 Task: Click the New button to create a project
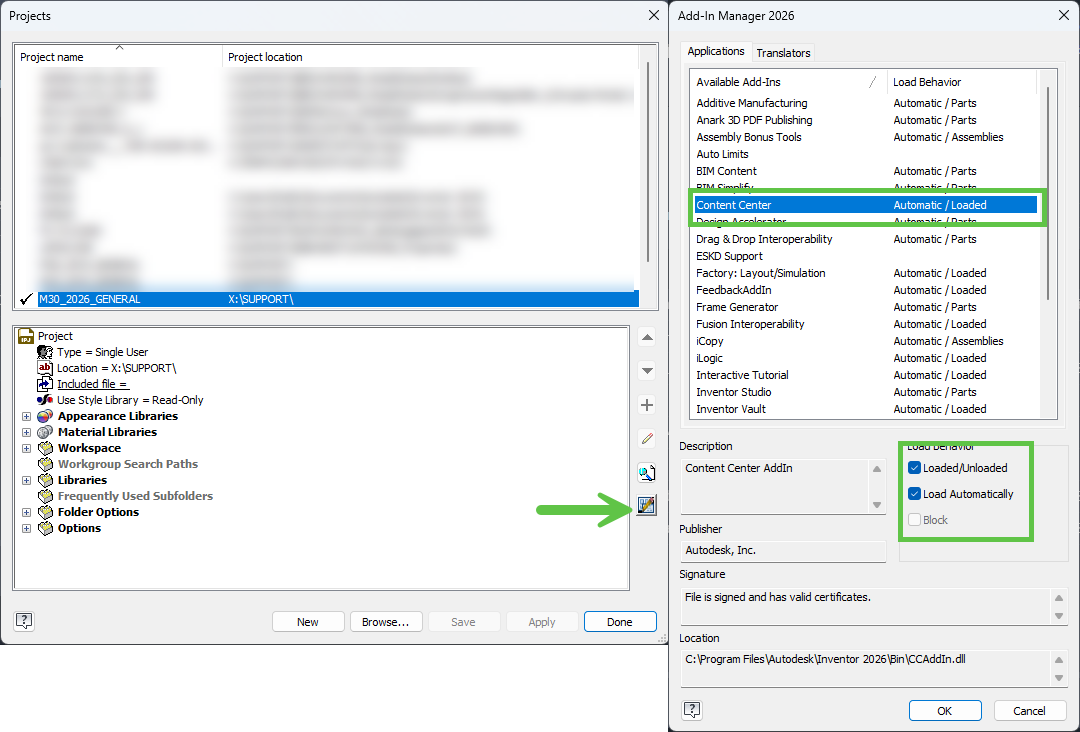308,621
